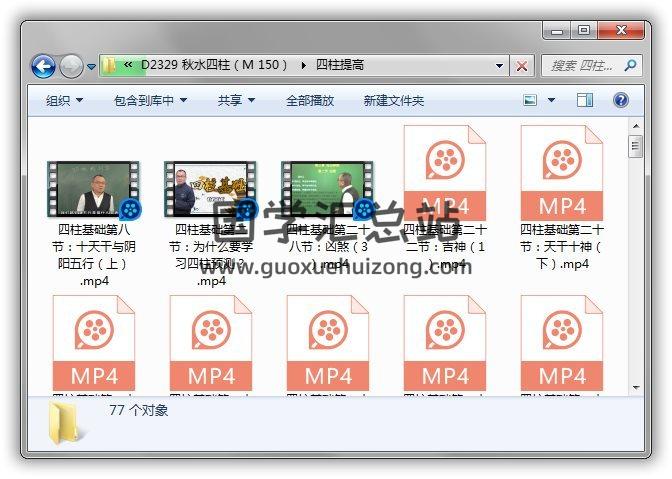Select second MP4 icon in second row
The width and height of the screenshot is (672, 479).
tap(211, 343)
